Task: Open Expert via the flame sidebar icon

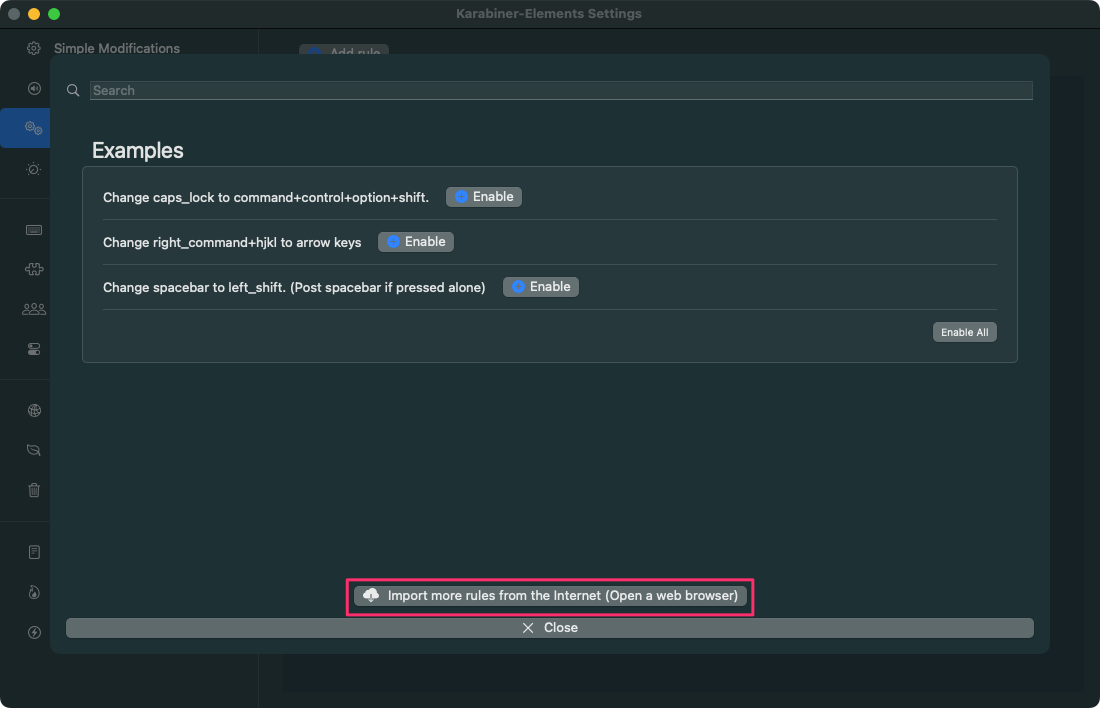Action: pyautogui.click(x=34, y=592)
